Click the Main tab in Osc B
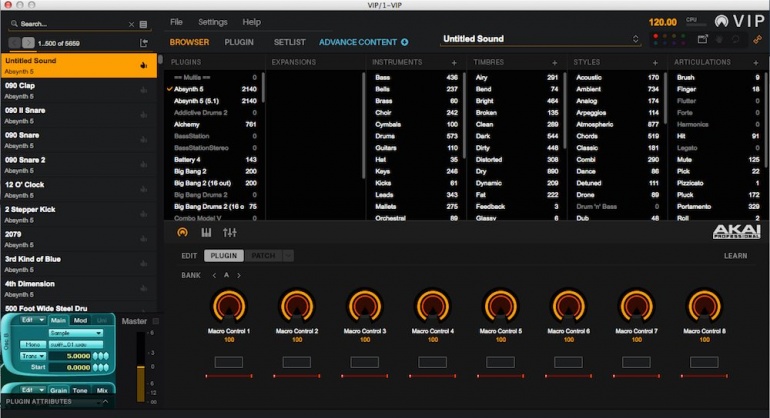This screenshot has width=770, height=418. point(58,320)
